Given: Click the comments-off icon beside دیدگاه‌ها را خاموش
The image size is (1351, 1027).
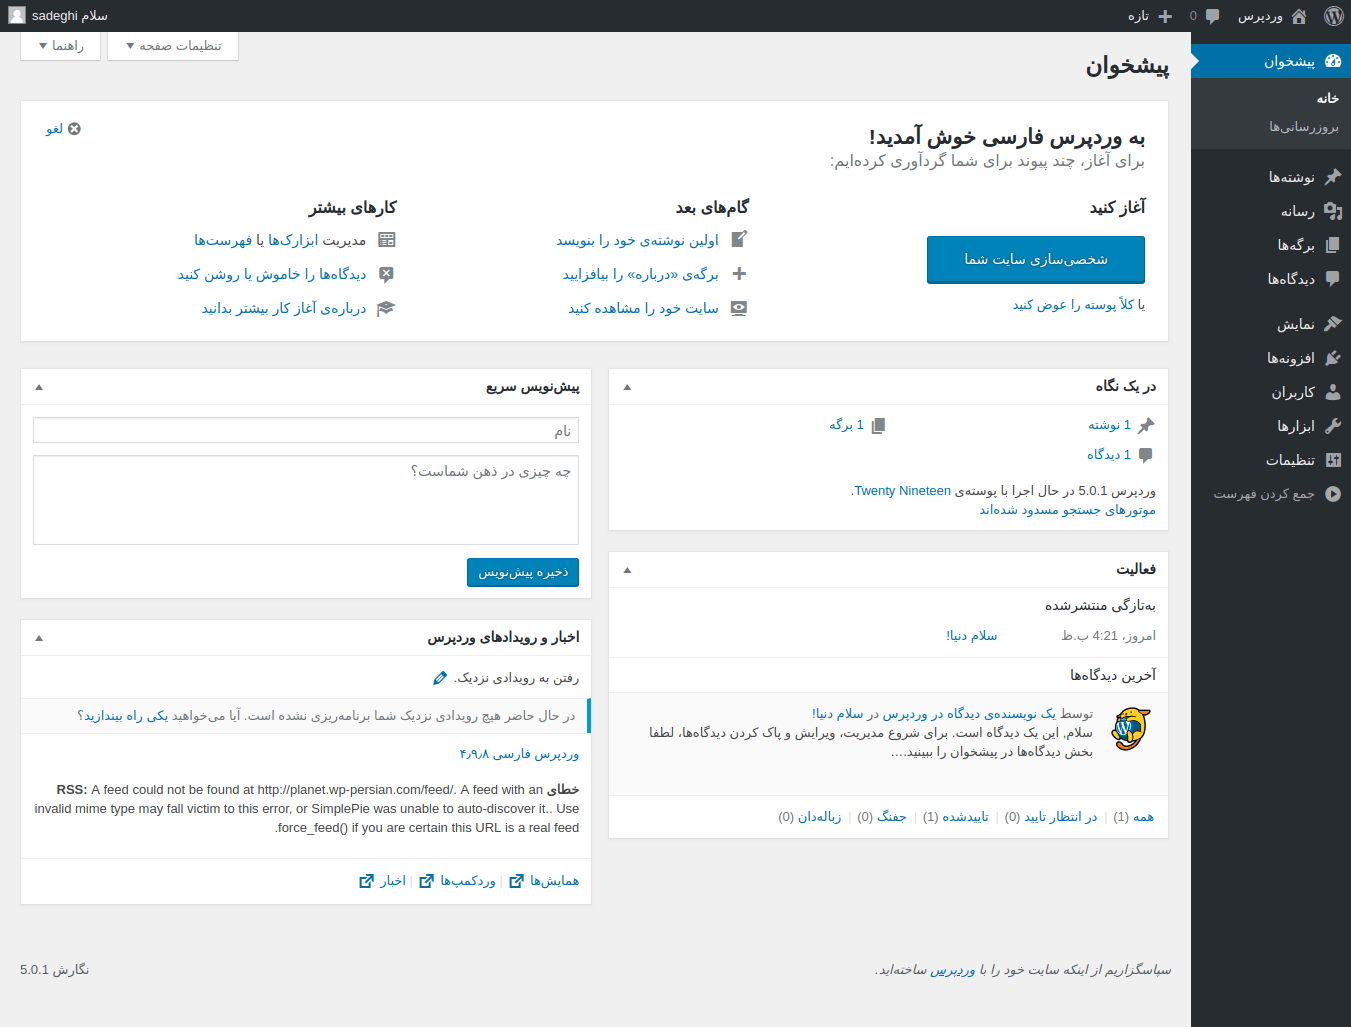Looking at the screenshot, I should [x=386, y=274].
